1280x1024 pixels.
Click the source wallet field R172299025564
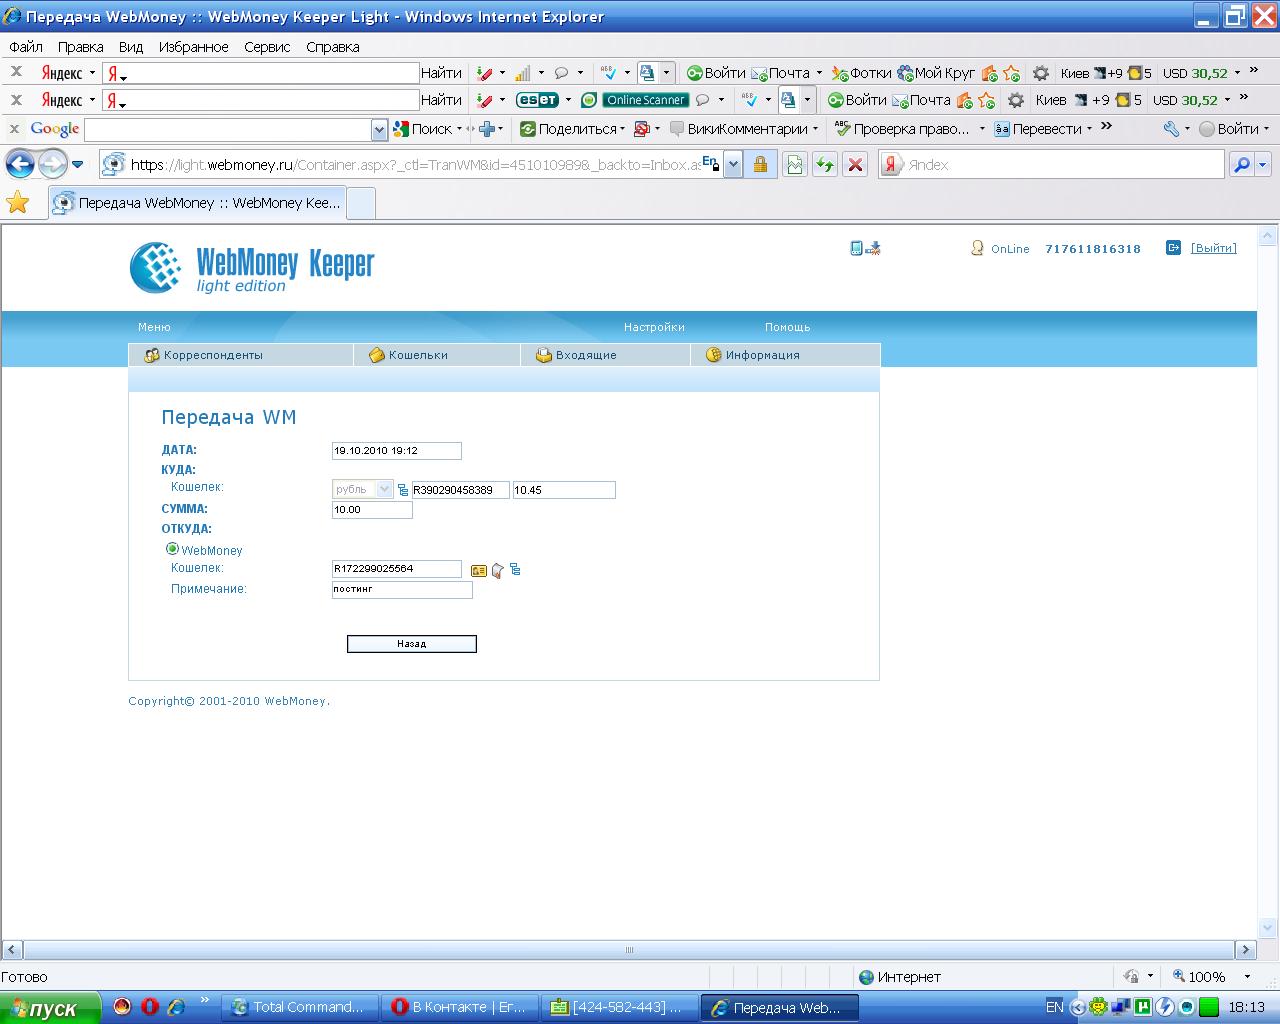click(x=396, y=569)
